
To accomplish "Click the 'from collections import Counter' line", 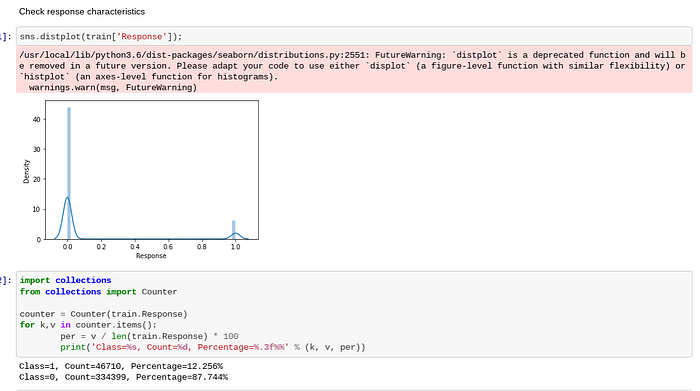I will [x=98, y=292].
